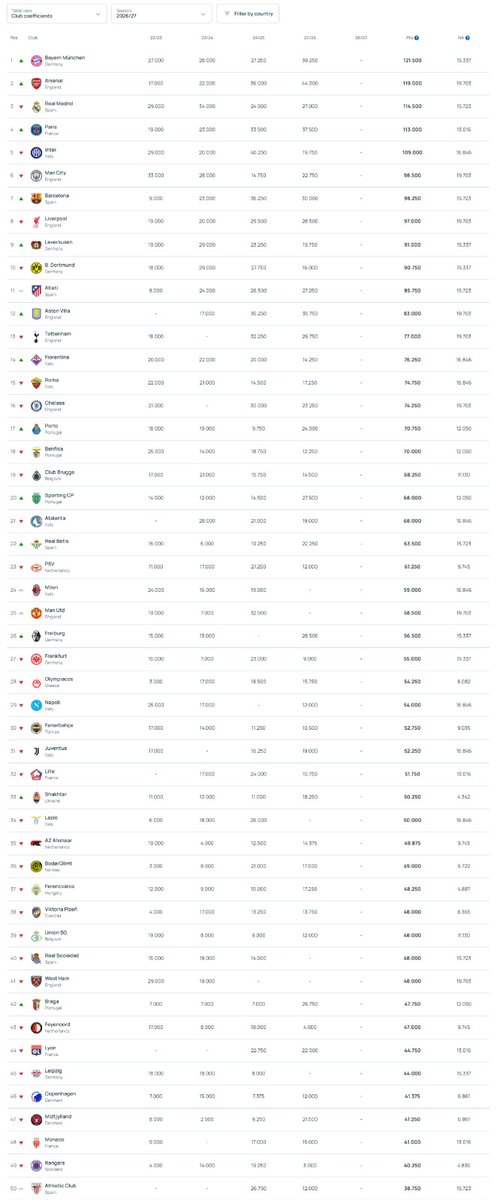The width and height of the screenshot is (497, 1200).
Task: Click the Pos column header
Action: point(14,37)
